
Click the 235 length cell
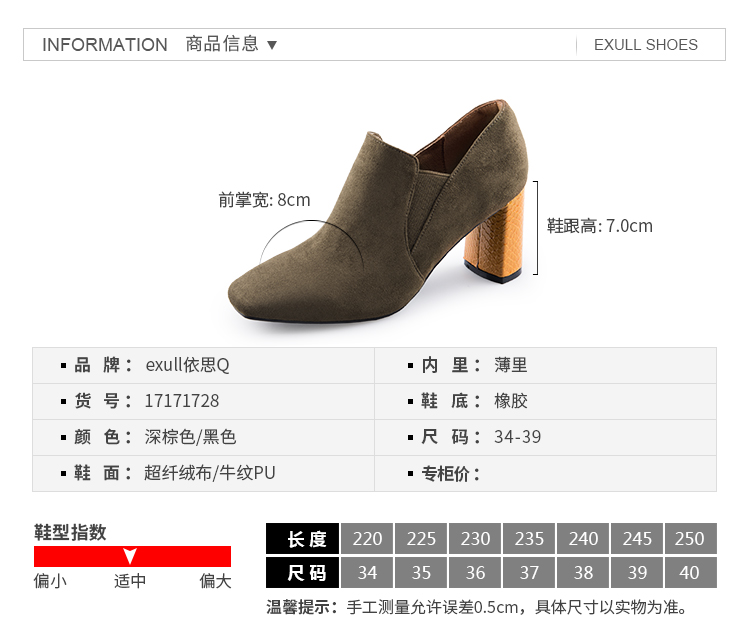[529, 539]
